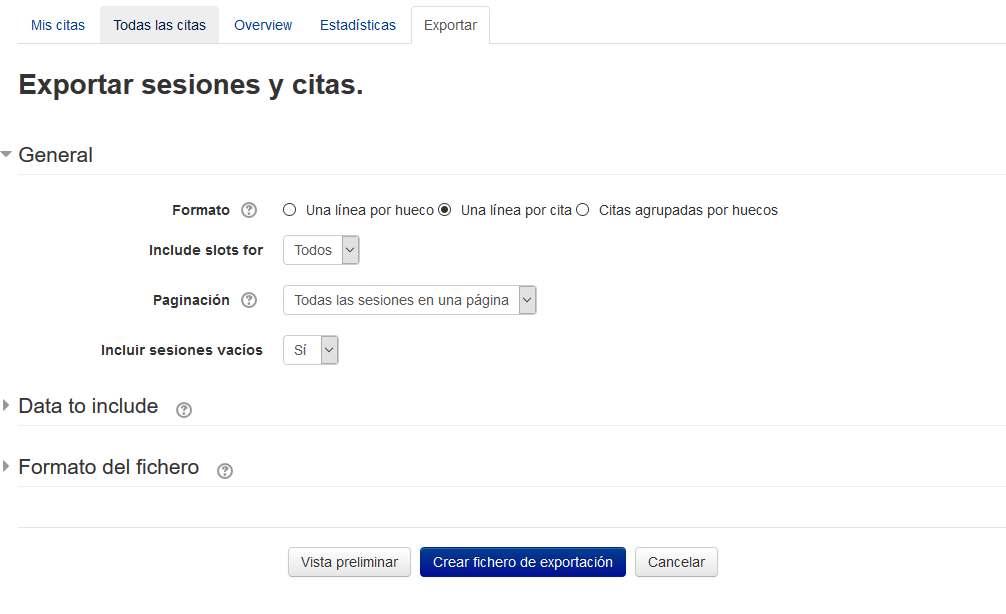The width and height of the screenshot is (1006, 614).
Task: Open the 'Include slots for' dropdown
Action: click(x=321, y=250)
